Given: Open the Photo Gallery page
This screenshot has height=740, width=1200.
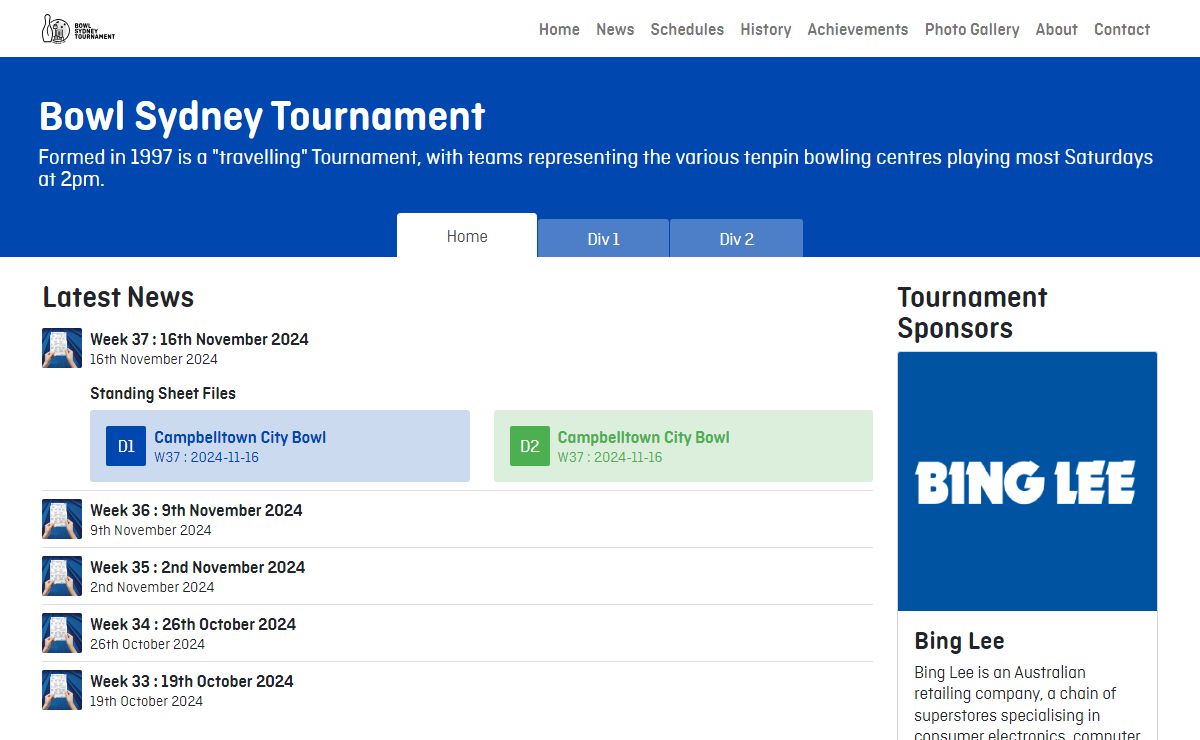Looking at the screenshot, I should [x=972, y=29].
